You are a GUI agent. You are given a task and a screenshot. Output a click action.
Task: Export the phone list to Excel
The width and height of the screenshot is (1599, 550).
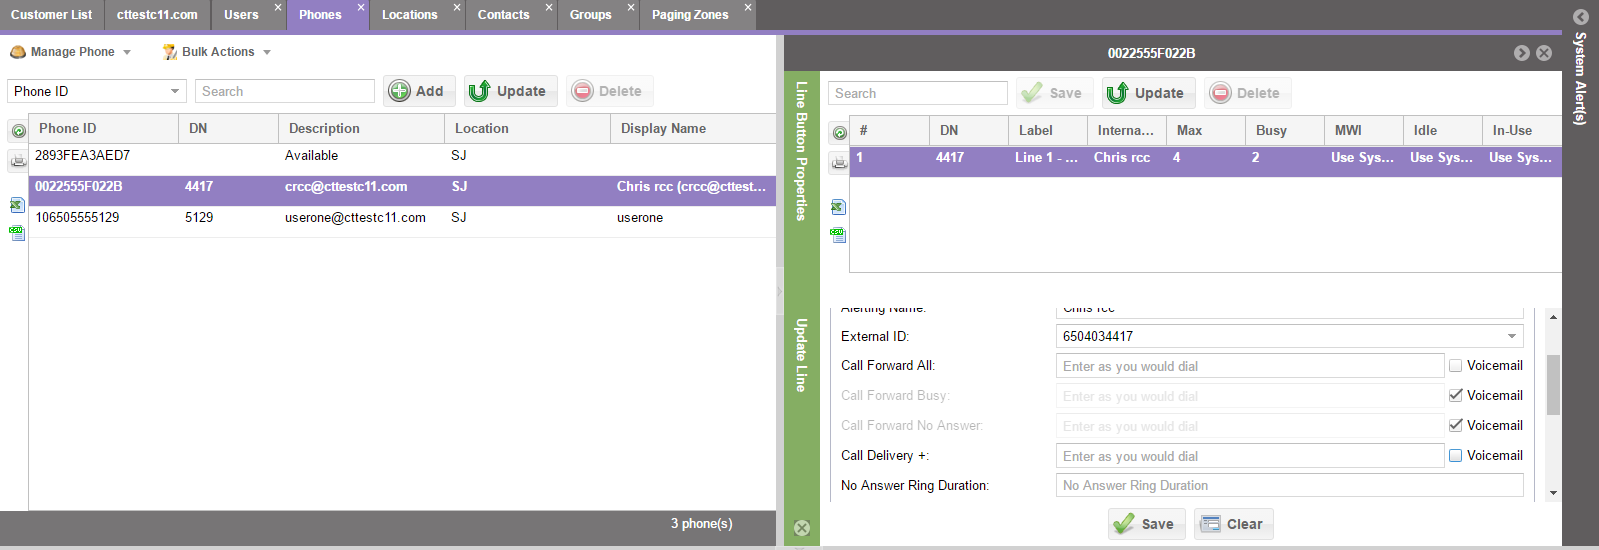(x=17, y=205)
